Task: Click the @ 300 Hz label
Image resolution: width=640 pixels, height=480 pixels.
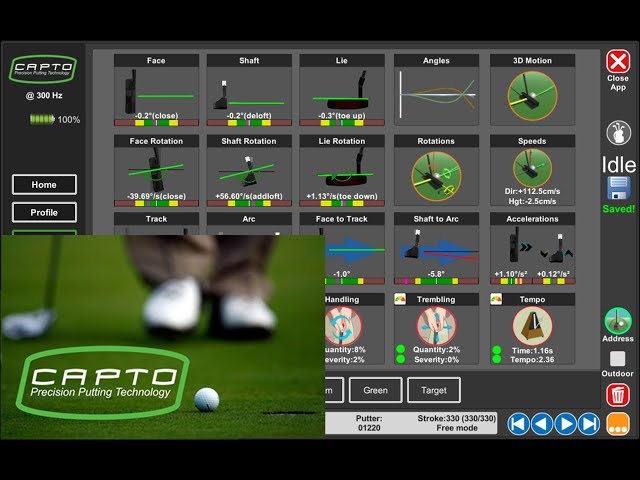Action: tap(44, 96)
